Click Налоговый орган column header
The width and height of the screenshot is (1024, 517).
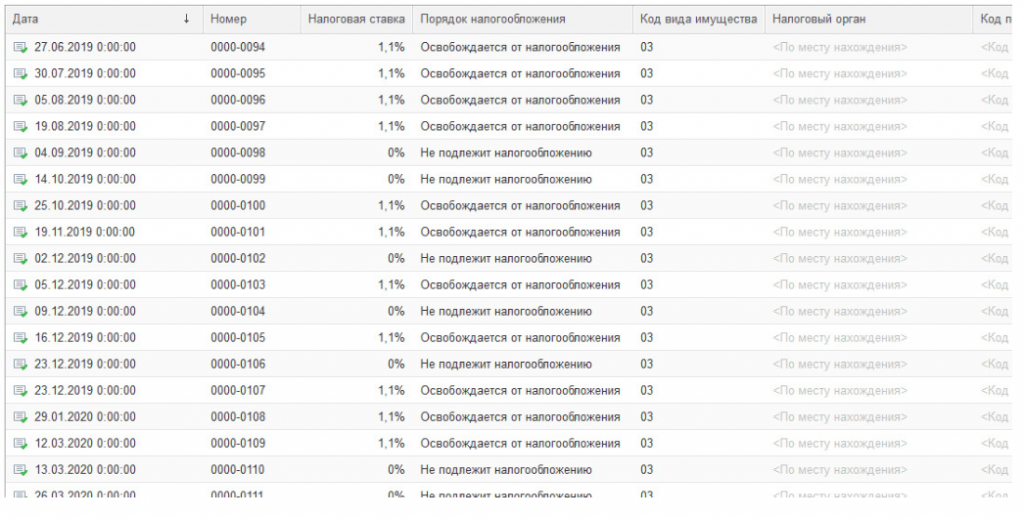pyautogui.click(x=819, y=19)
